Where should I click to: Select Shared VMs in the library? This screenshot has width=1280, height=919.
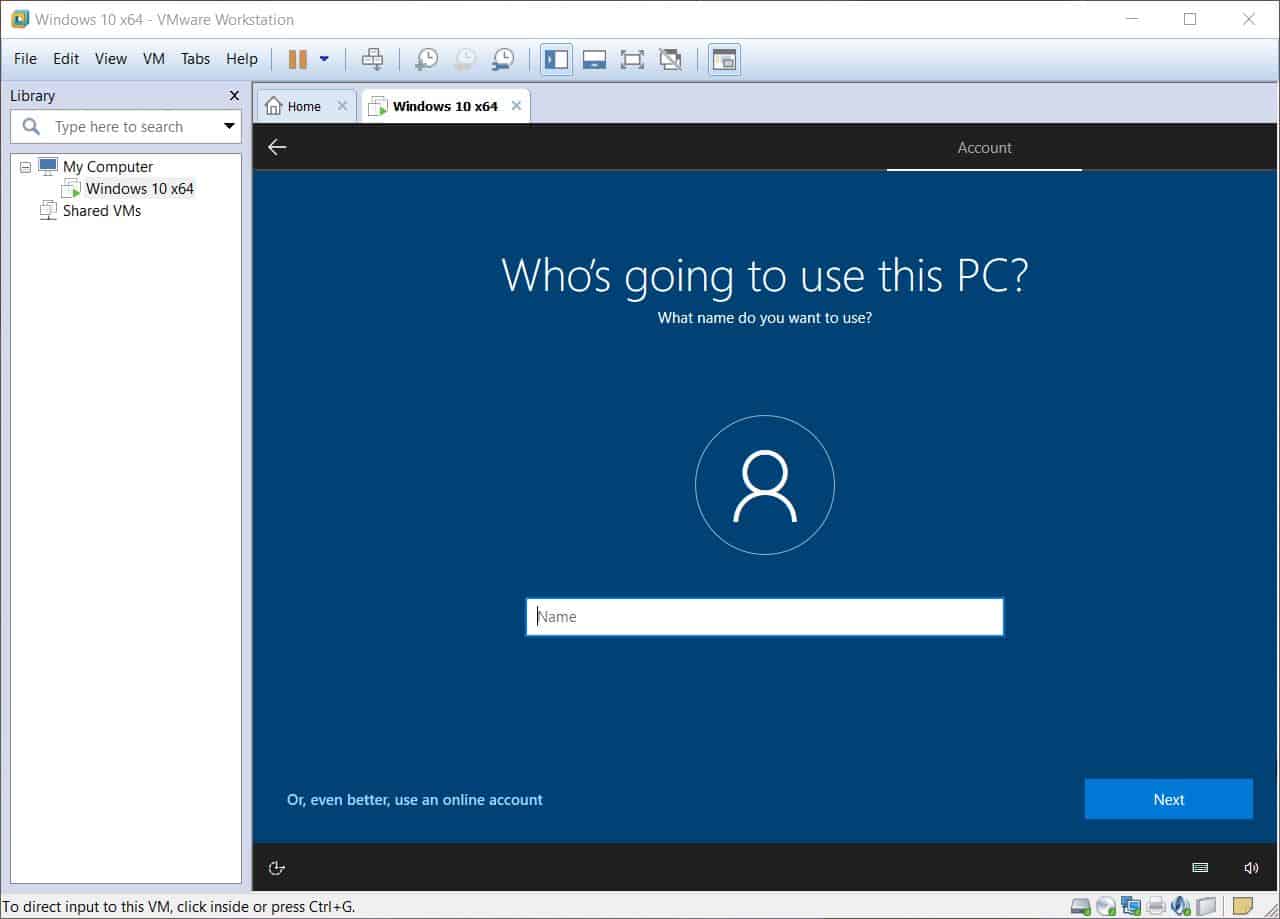pyautogui.click(x=101, y=211)
